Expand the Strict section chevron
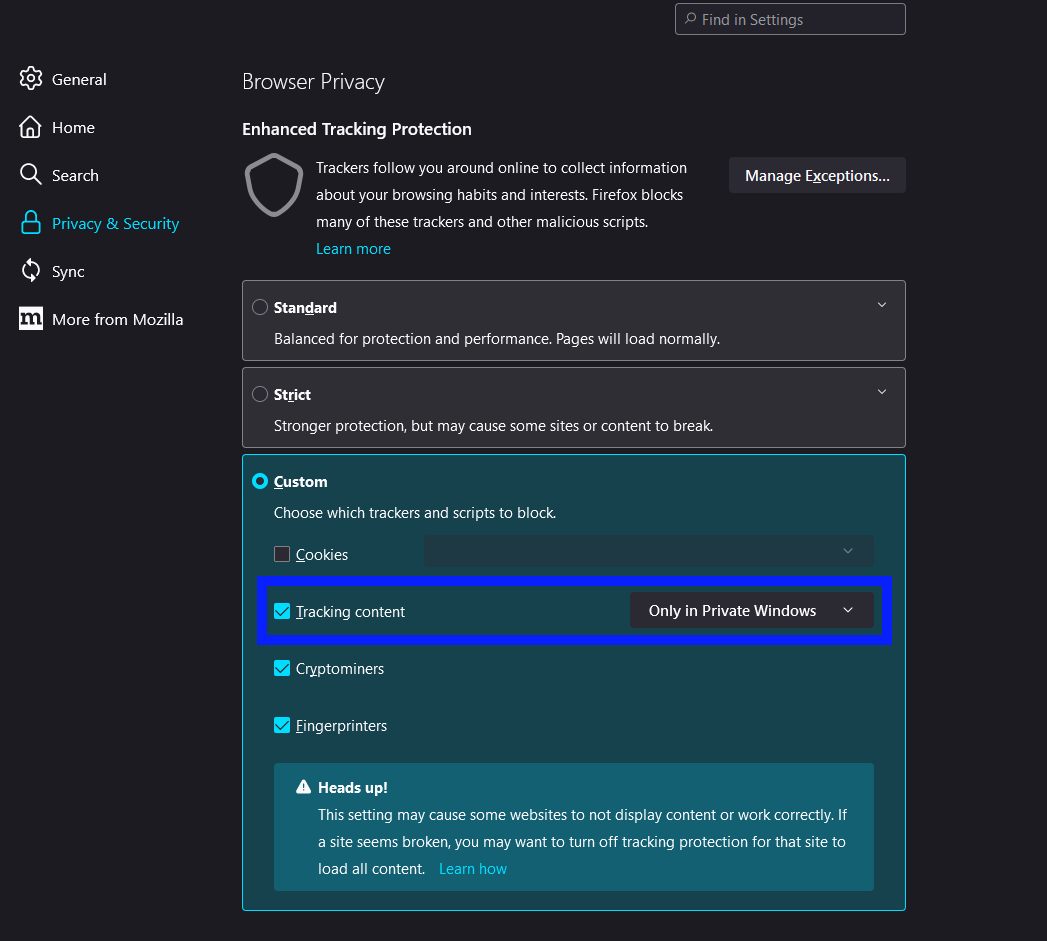This screenshot has width=1047, height=941. point(881,392)
